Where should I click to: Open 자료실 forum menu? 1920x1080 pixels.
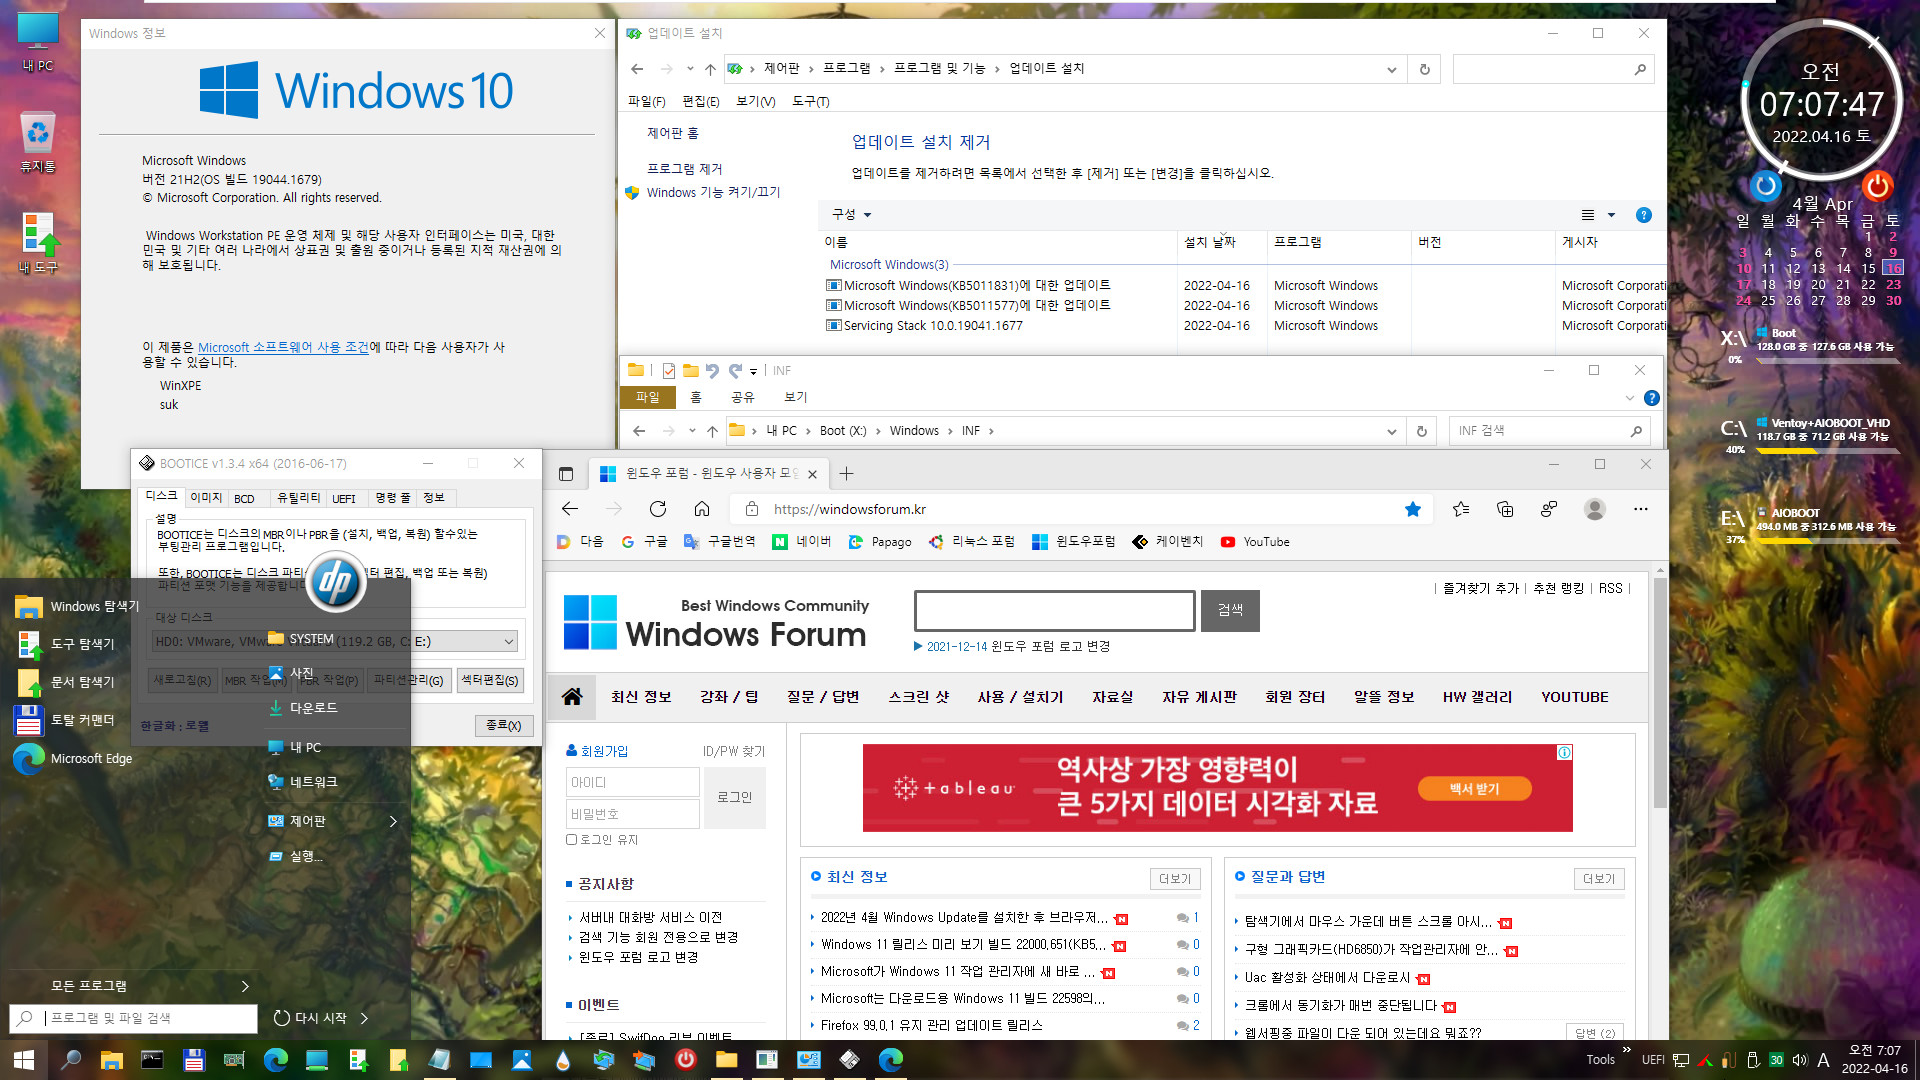click(x=1112, y=697)
